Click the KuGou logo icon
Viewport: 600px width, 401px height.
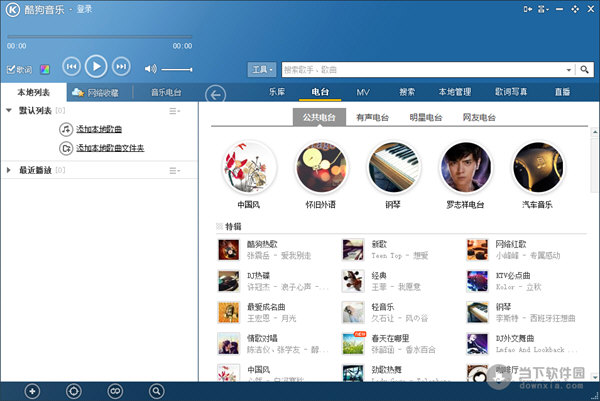(x=12, y=10)
